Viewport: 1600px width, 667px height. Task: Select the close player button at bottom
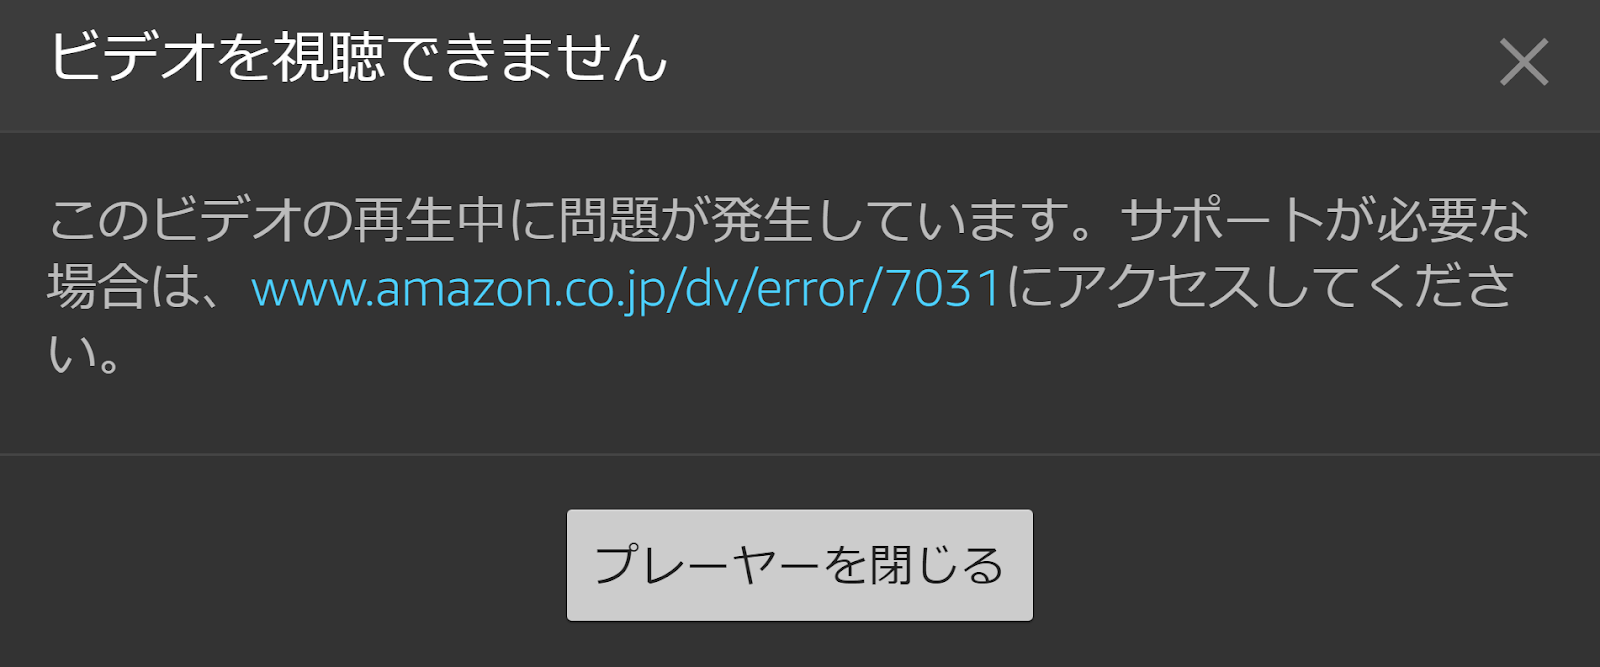click(800, 565)
